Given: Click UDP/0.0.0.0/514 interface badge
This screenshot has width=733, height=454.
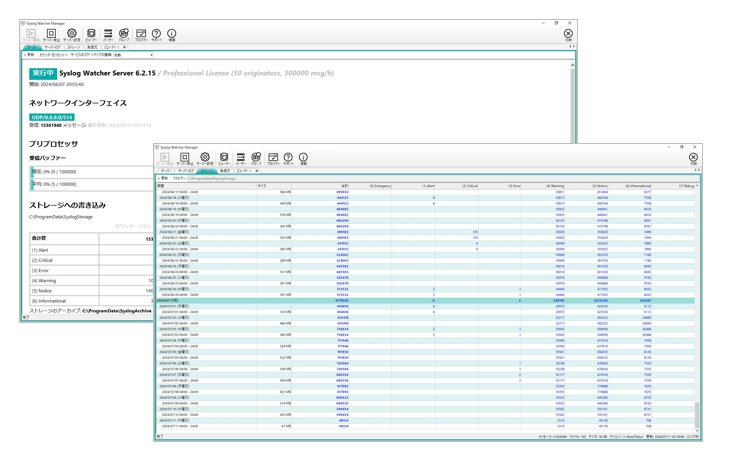Looking at the screenshot, I should coord(52,117).
